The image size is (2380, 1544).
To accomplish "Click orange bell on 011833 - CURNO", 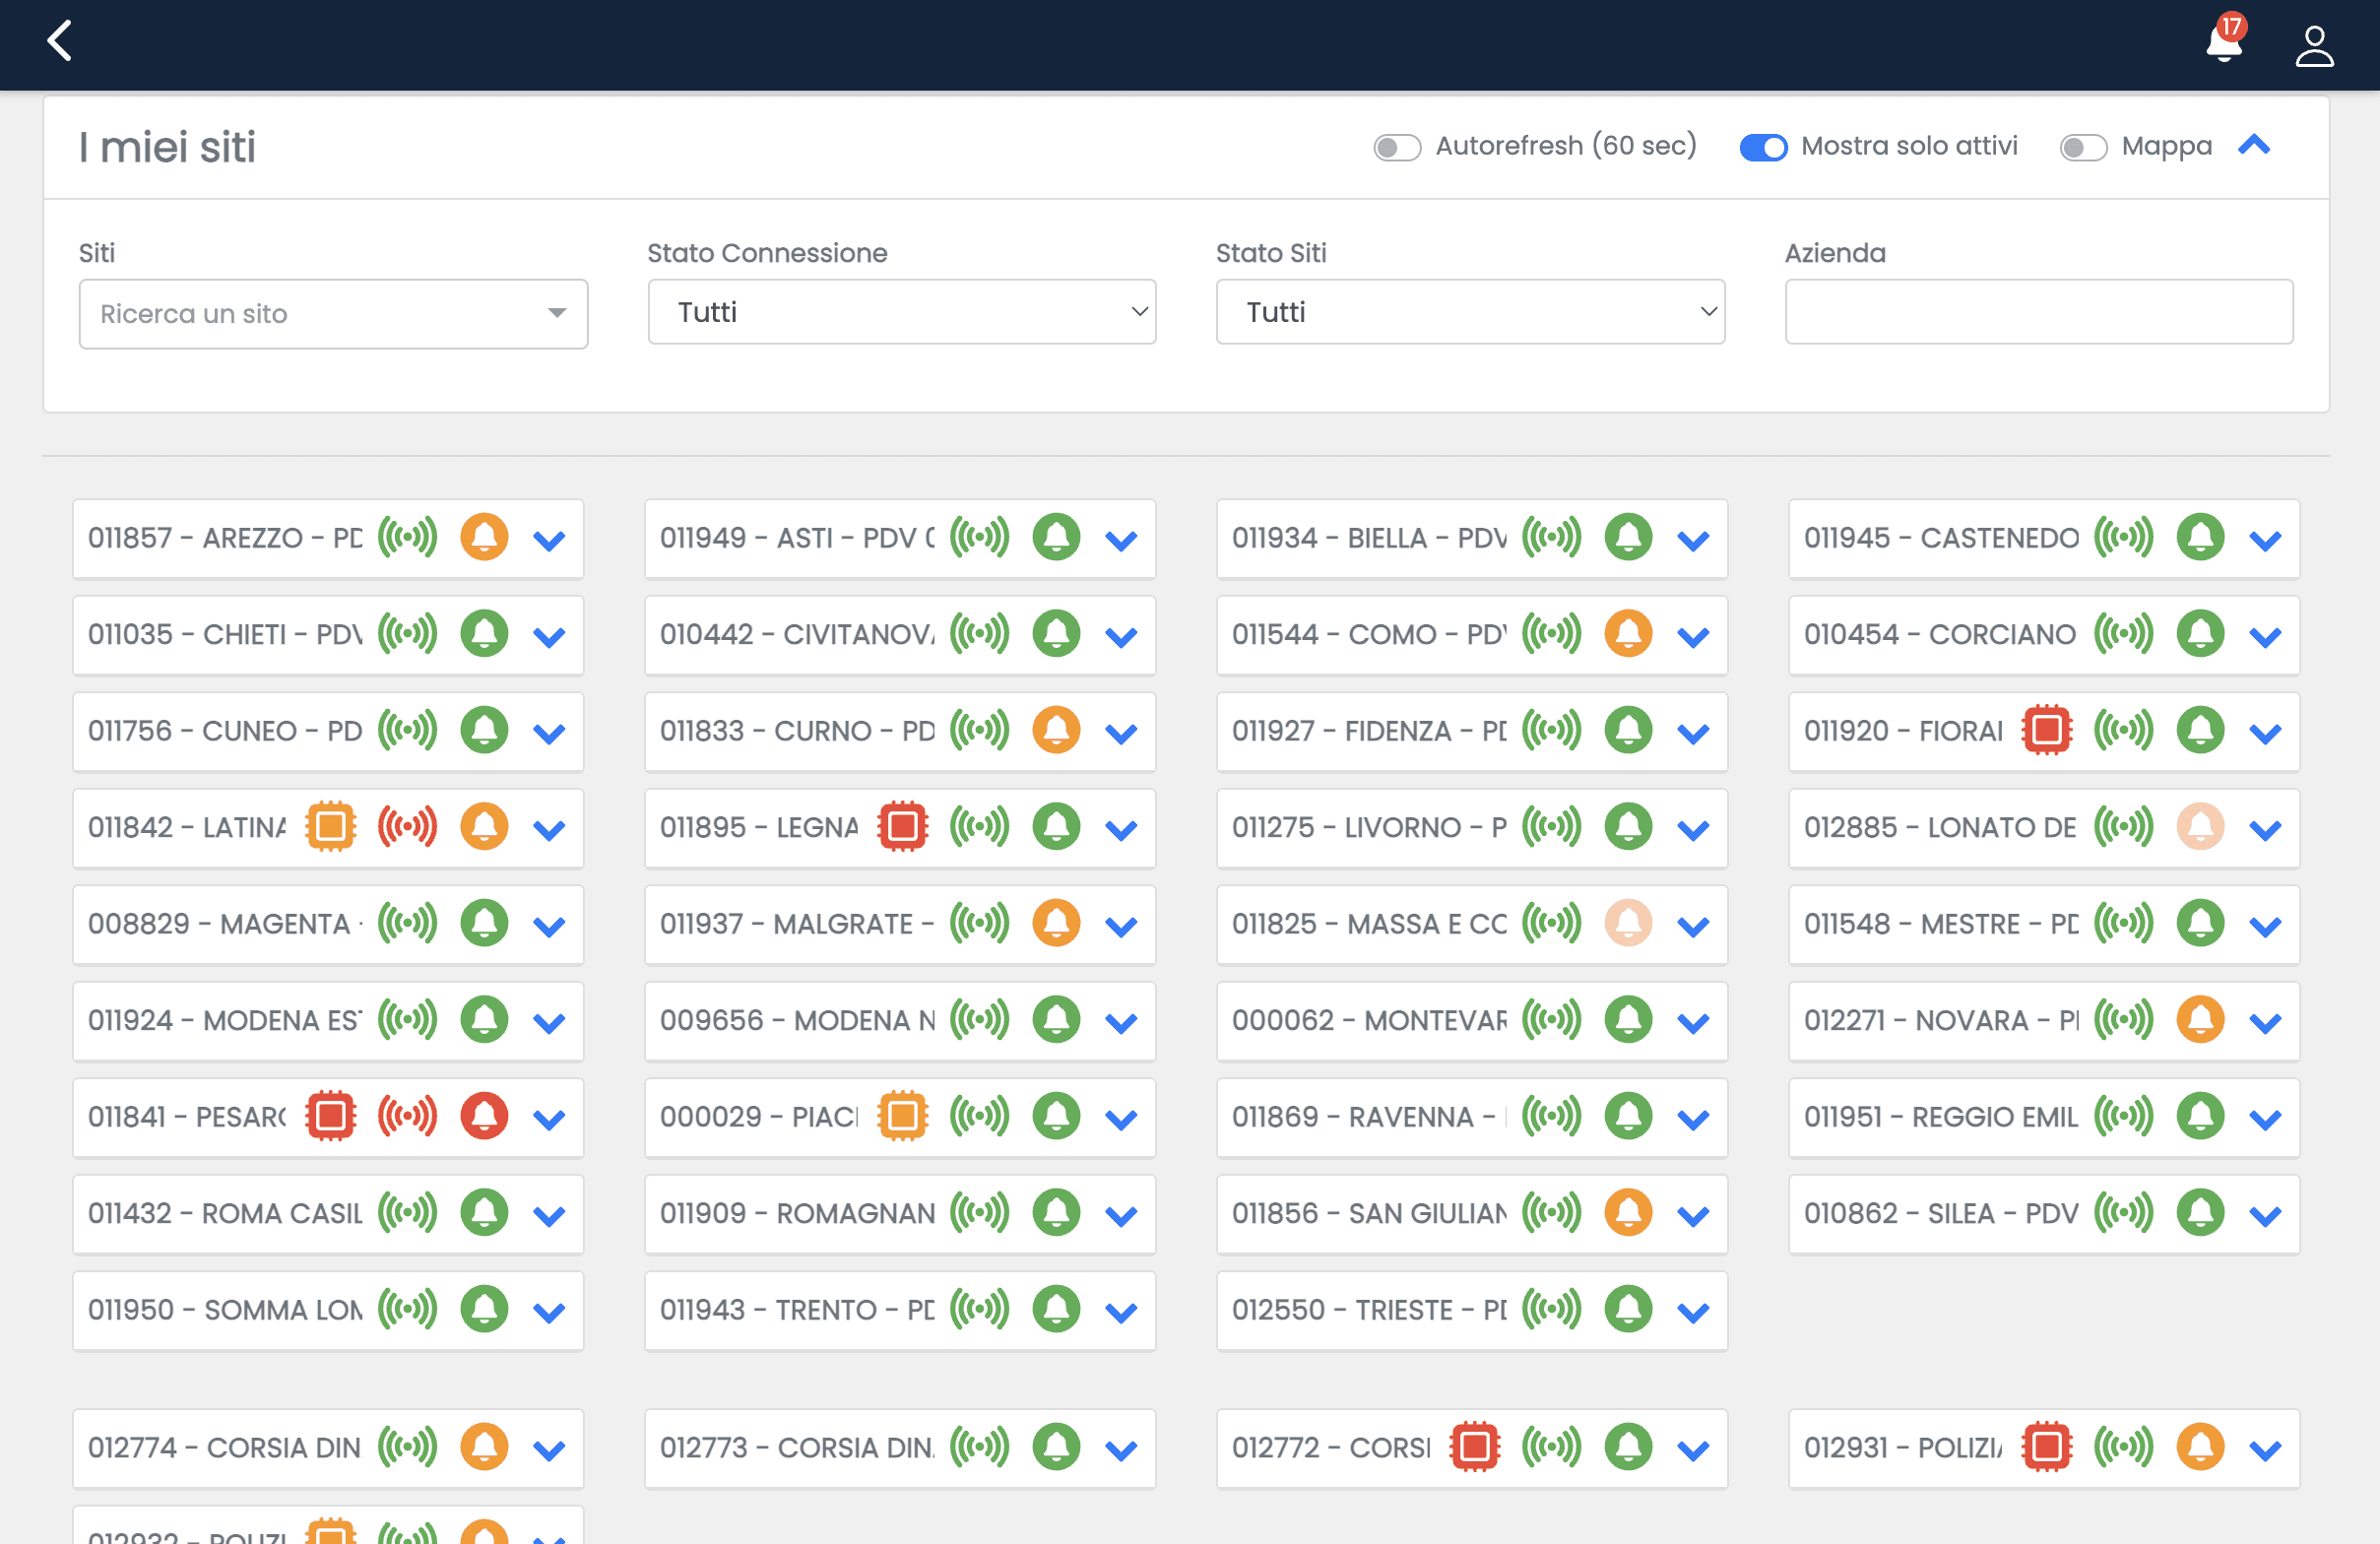I will 1056,730.
